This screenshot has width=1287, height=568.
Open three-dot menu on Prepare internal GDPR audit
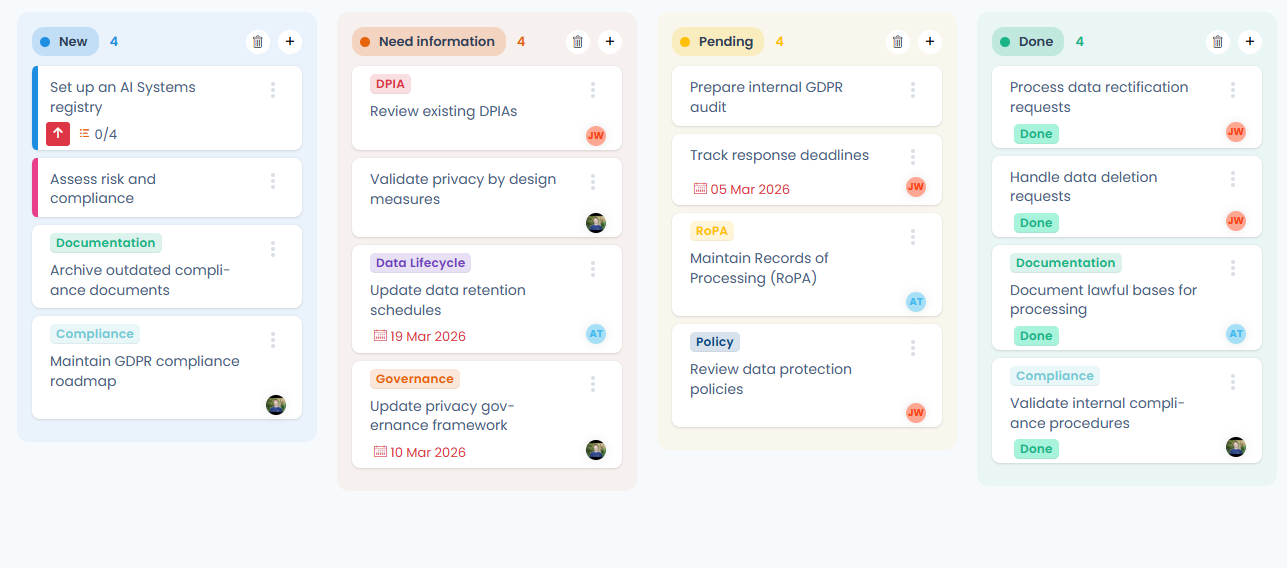pos(913,90)
